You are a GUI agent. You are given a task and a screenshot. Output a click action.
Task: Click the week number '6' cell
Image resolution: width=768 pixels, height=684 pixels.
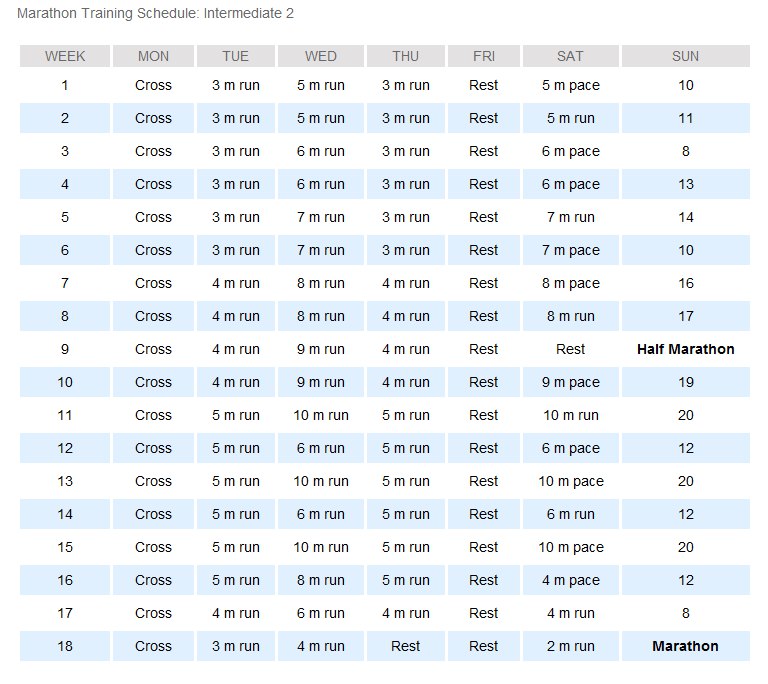(65, 250)
